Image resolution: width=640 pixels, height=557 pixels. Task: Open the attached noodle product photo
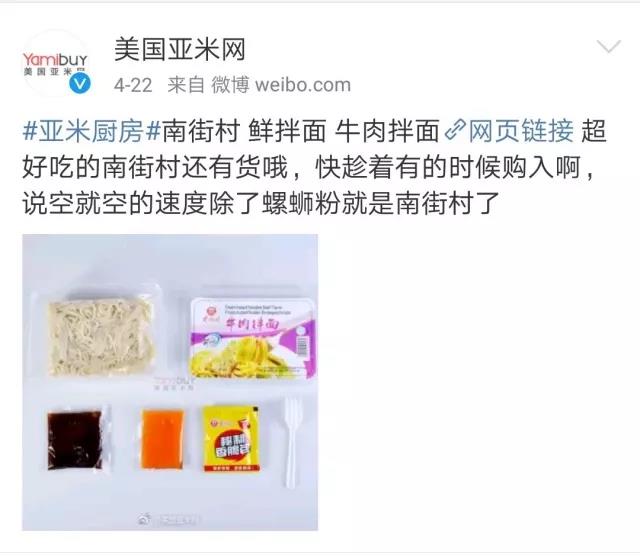[170, 382]
